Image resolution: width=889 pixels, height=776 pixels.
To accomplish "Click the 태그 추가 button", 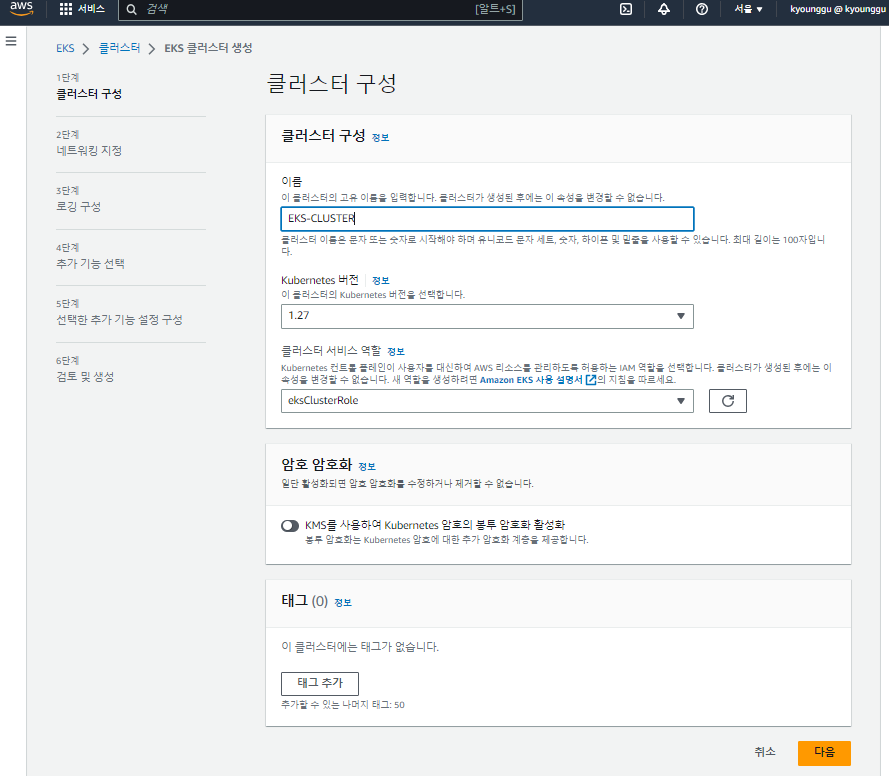I will point(320,684).
